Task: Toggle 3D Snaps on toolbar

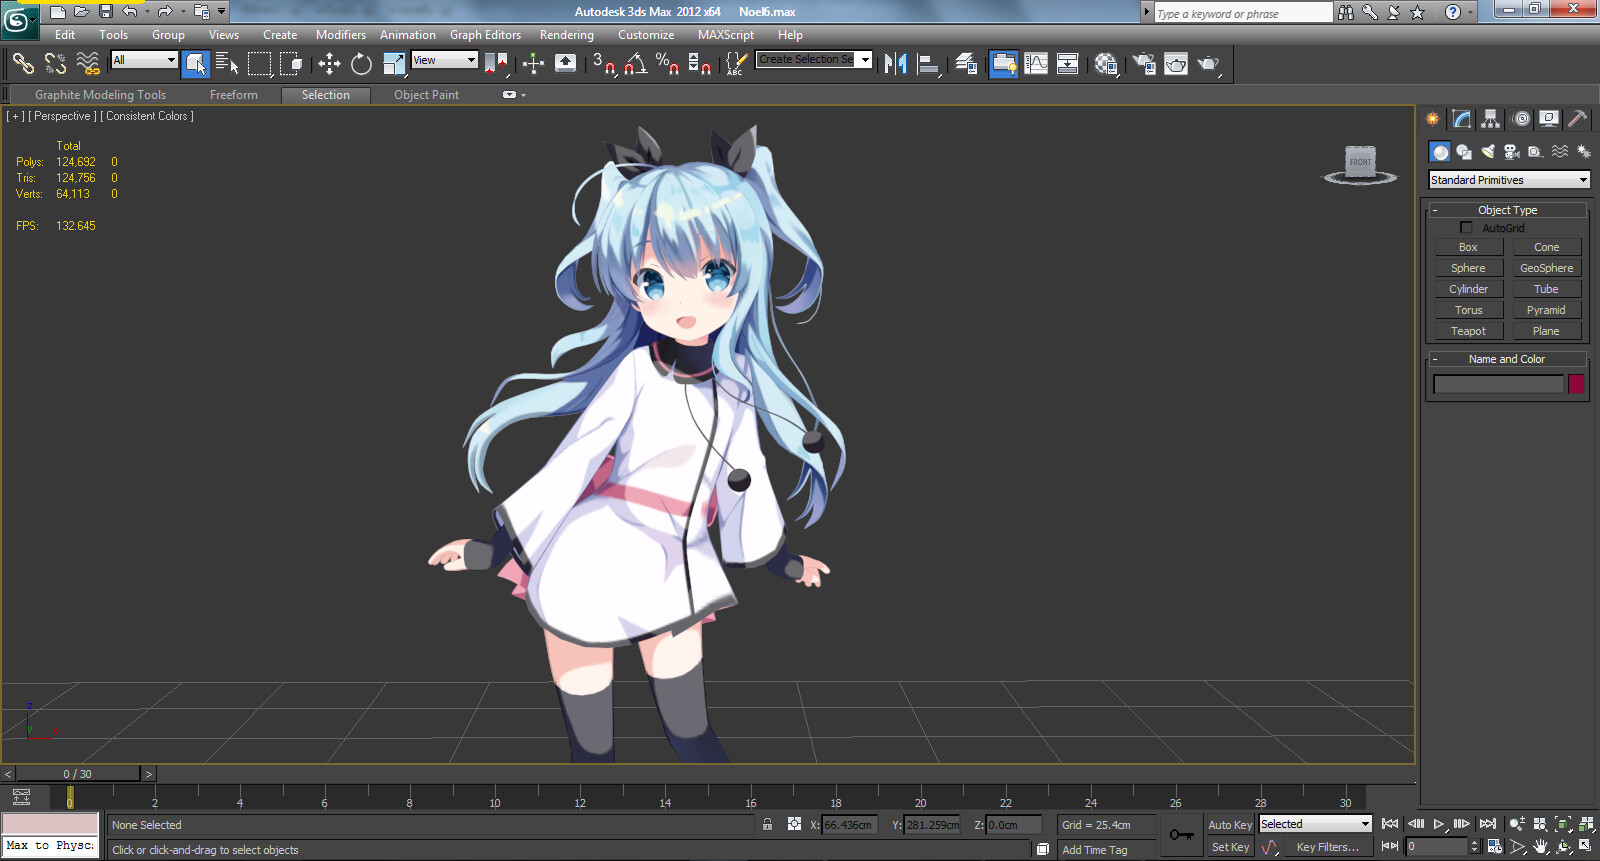Action: point(603,64)
